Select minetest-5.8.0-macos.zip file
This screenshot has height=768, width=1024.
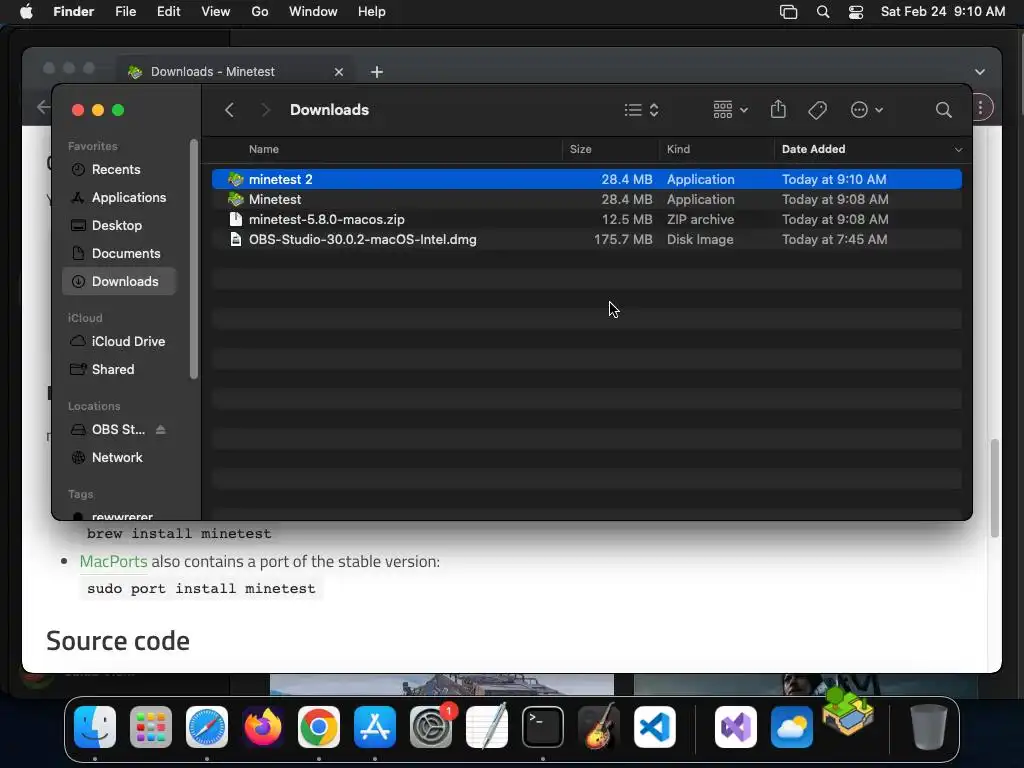pyautogui.click(x=586, y=219)
